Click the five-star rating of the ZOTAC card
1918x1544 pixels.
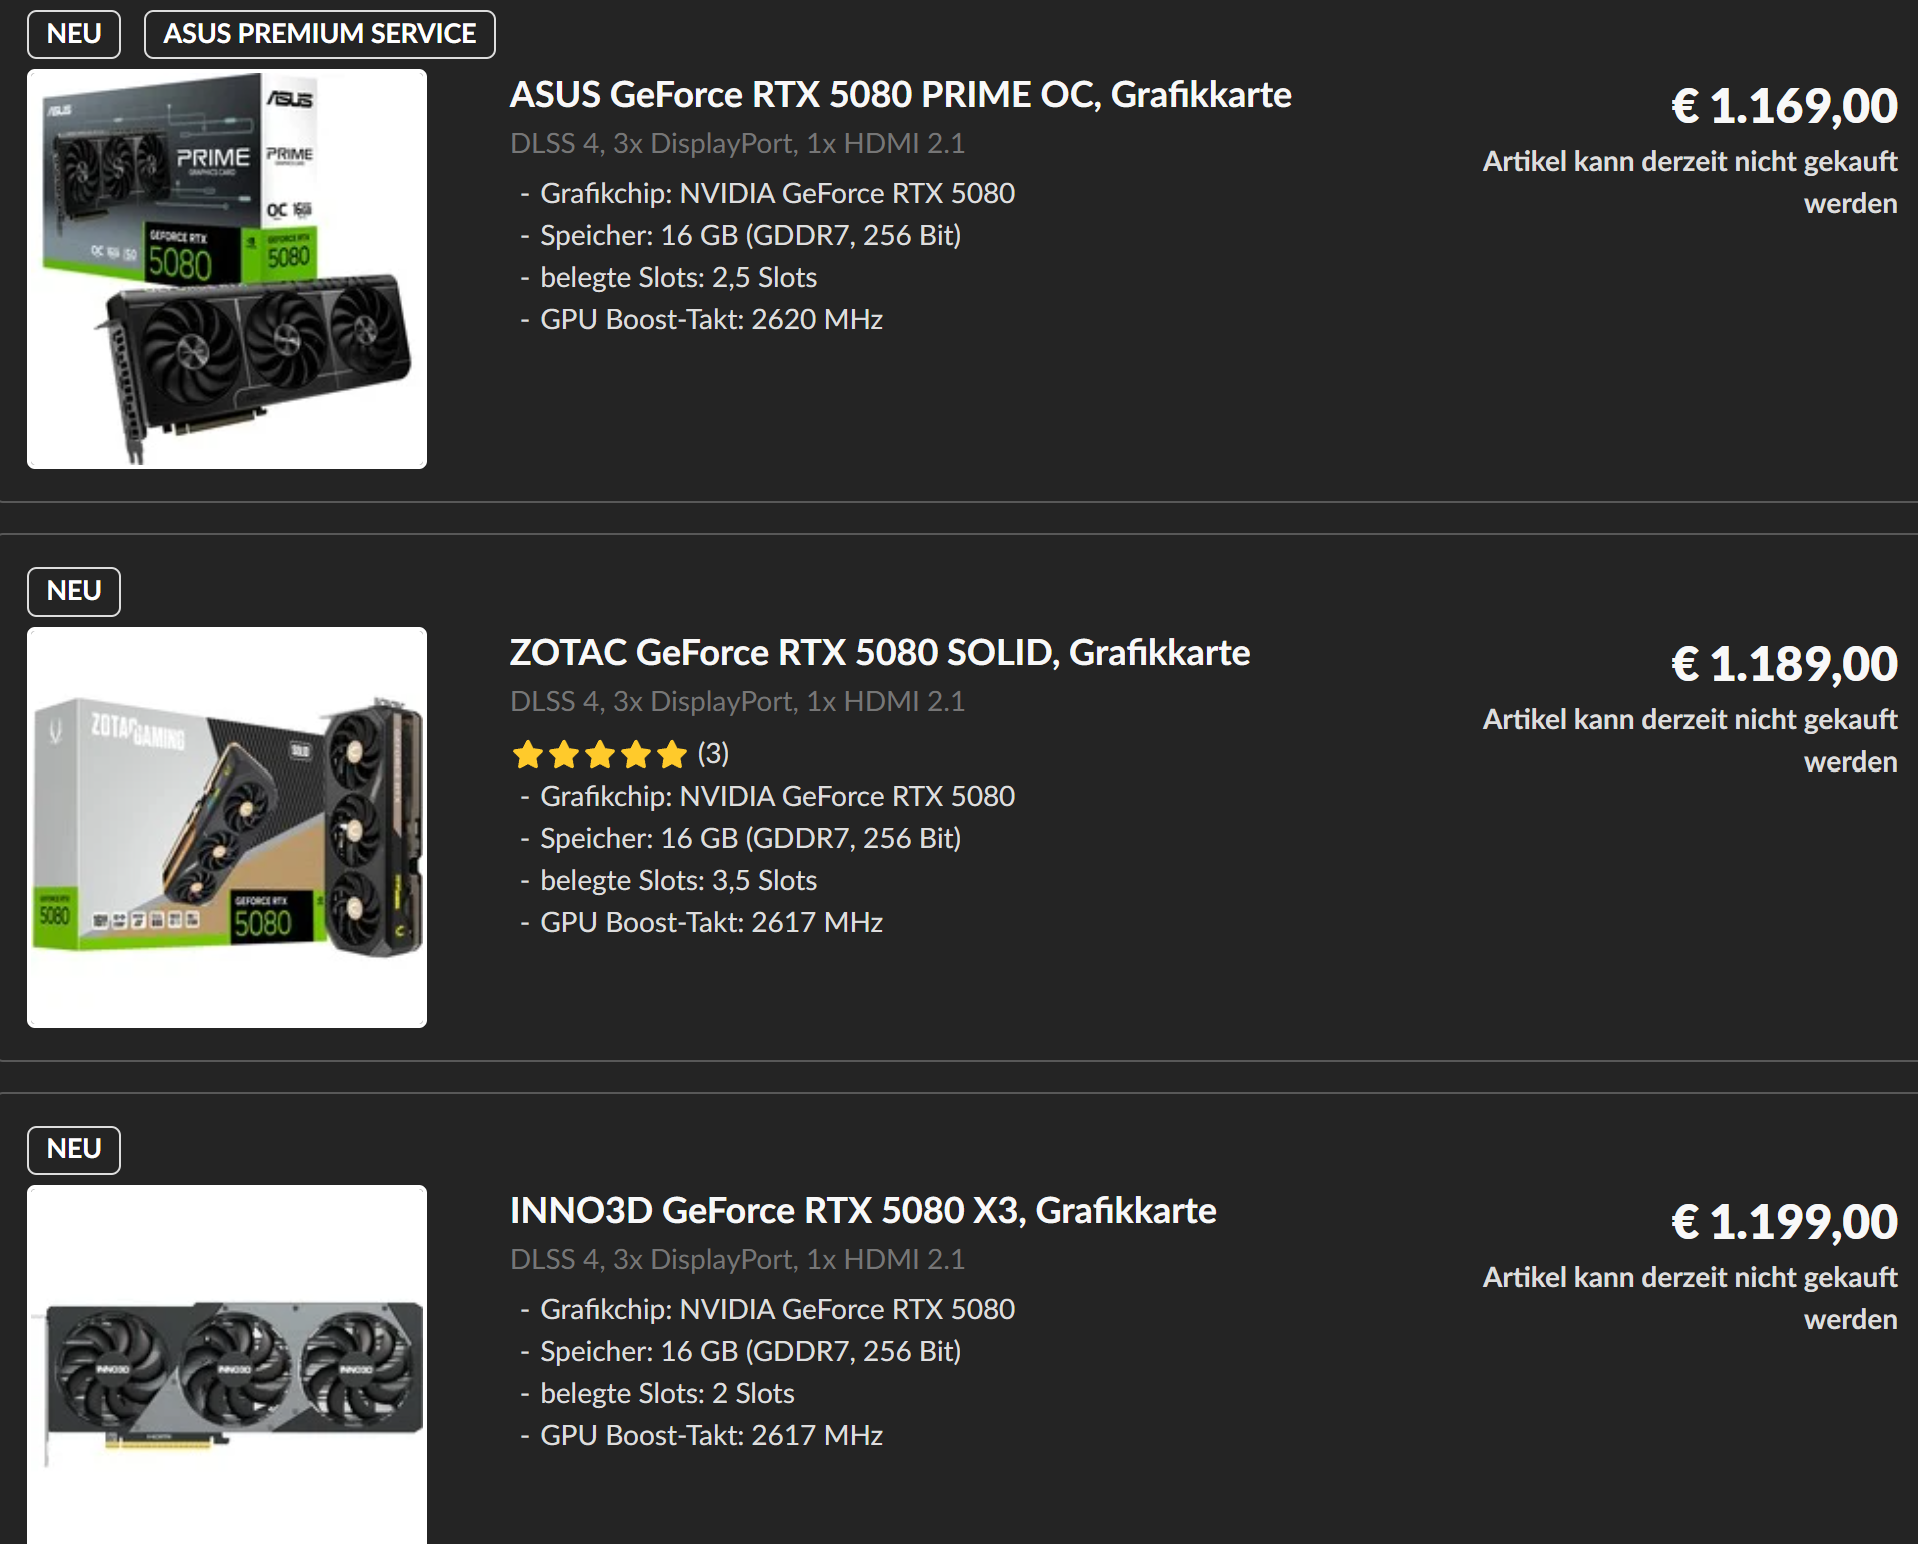point(600,754)
